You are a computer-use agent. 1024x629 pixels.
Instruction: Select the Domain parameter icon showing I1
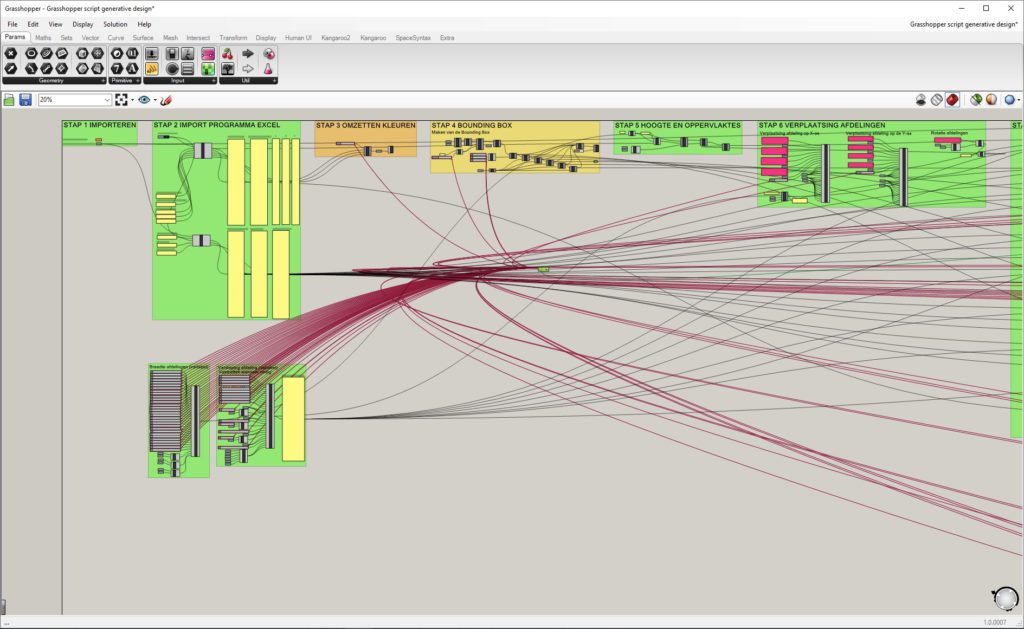[132, 54]
